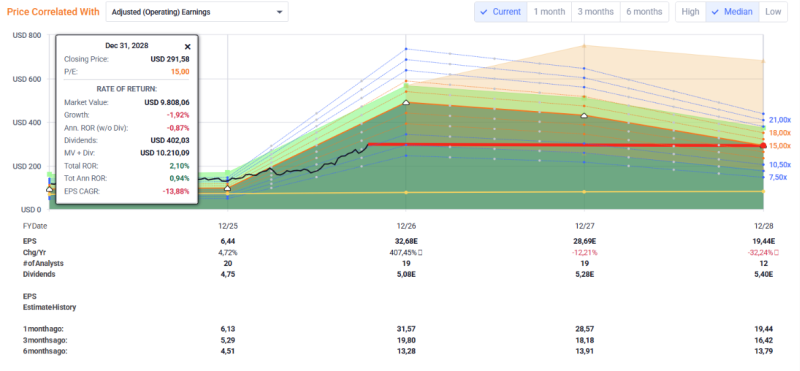Click the 4,72% change value

(x=228, y=252)
